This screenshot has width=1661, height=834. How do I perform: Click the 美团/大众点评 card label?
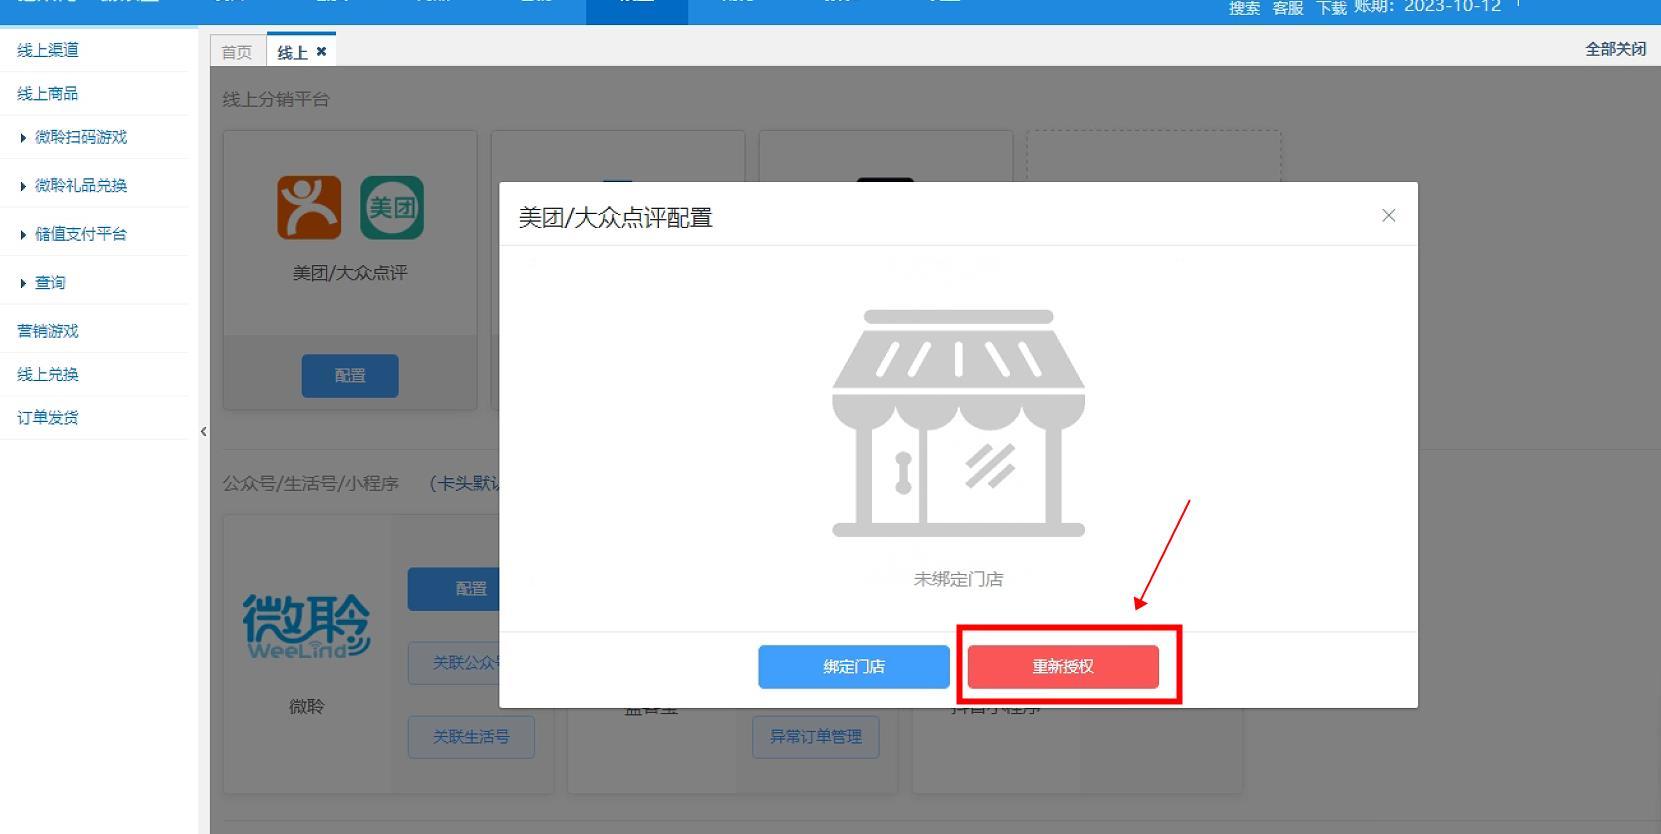click(x=350, y=273)
